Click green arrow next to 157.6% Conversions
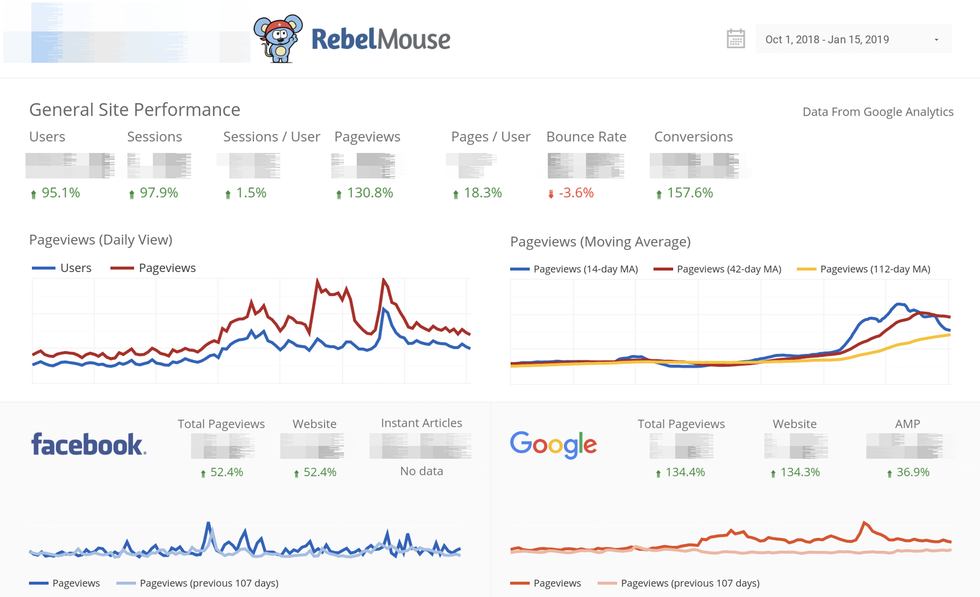This screenshot has height=597, width=980. (658, 194)
